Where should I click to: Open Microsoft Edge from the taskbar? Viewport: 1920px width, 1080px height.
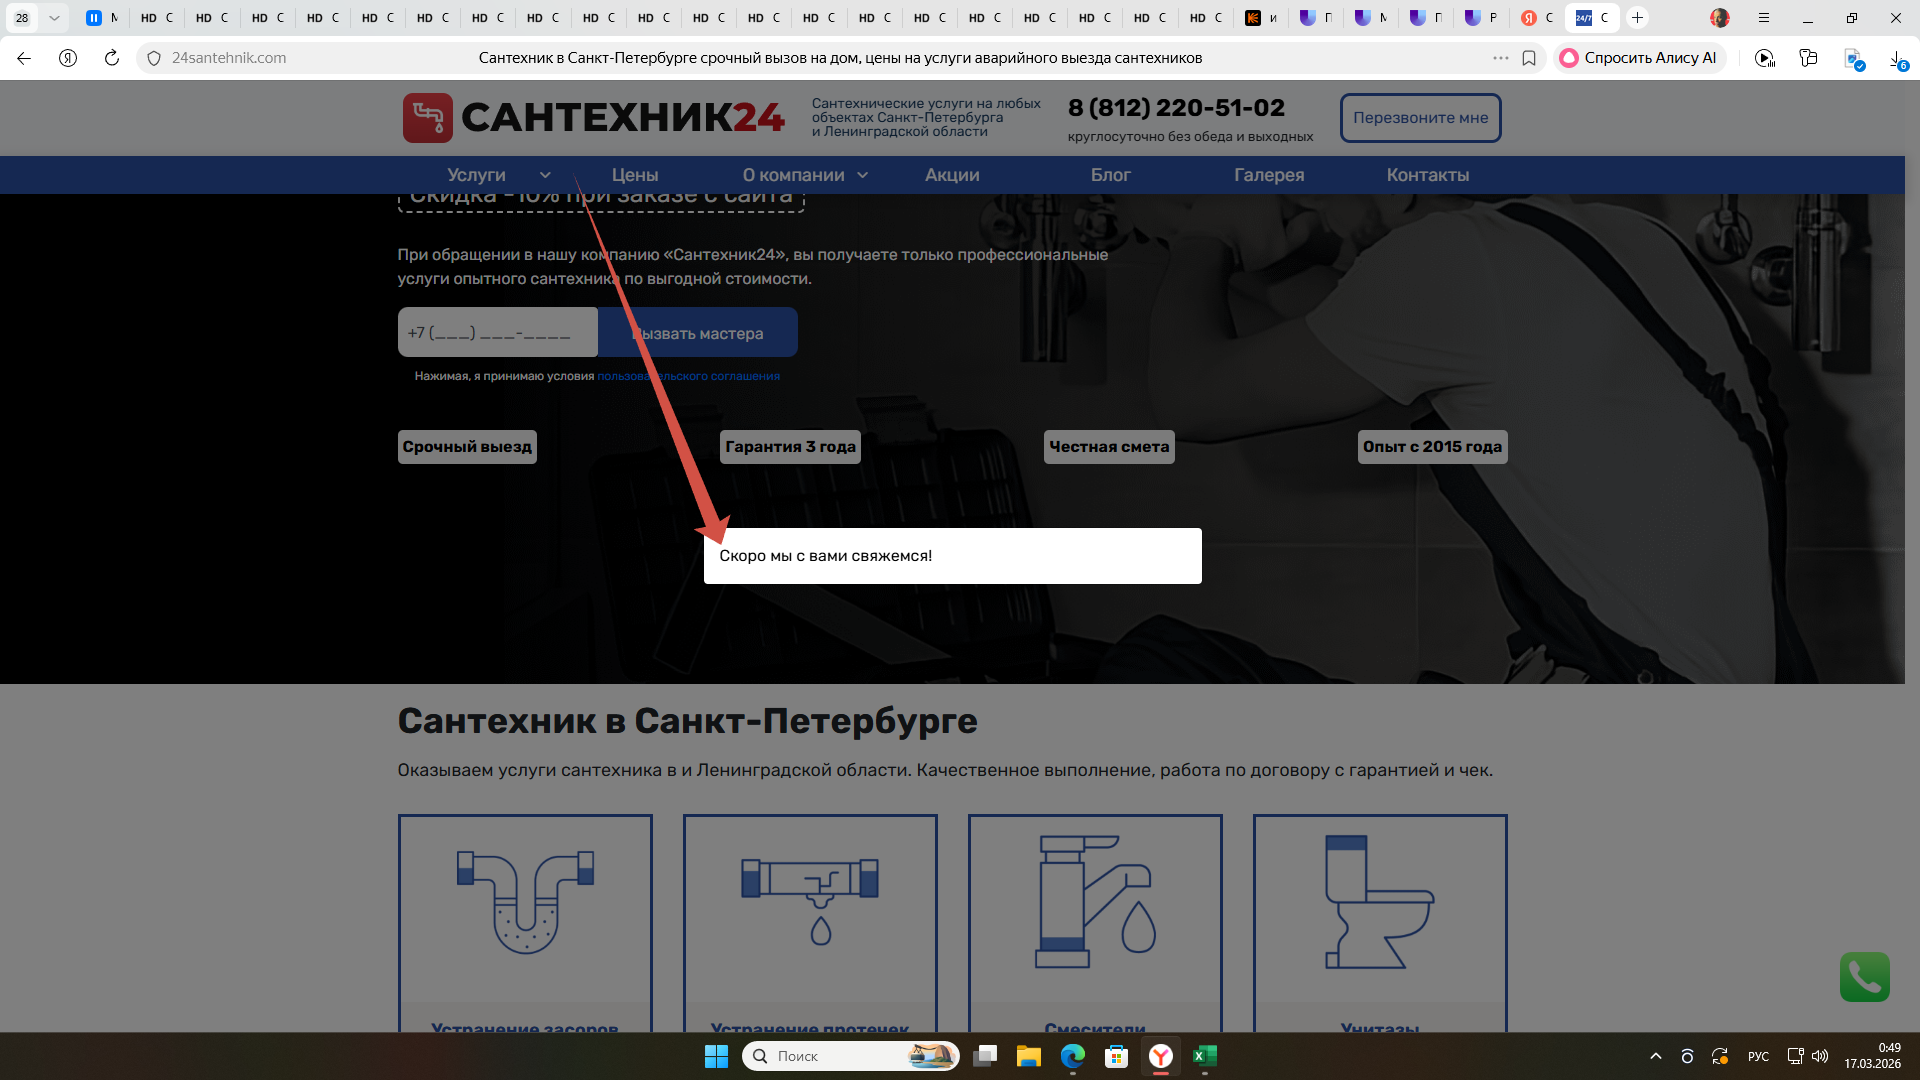pos(1072,1056)
